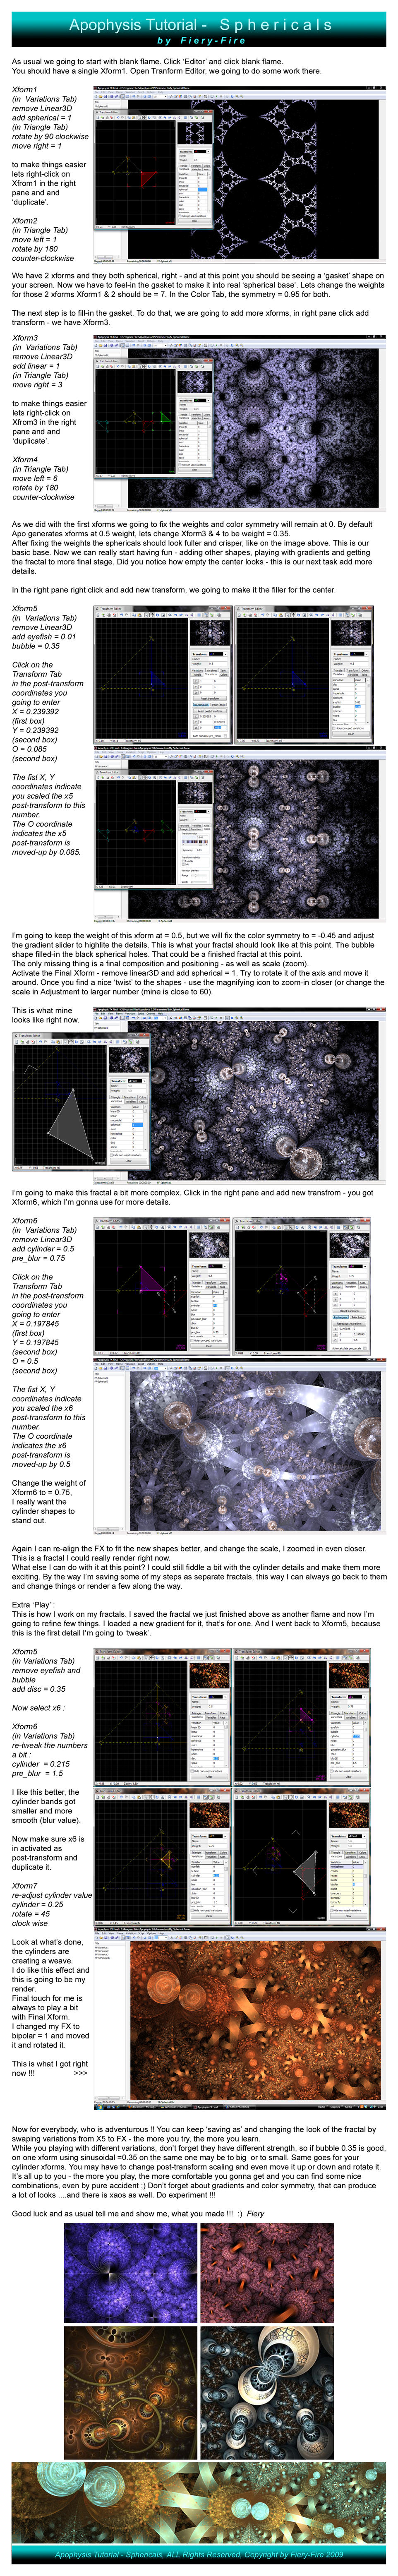Click the 'by Fiery-Fire' author subtitle

pyautogui.click(x=201, y=41)
